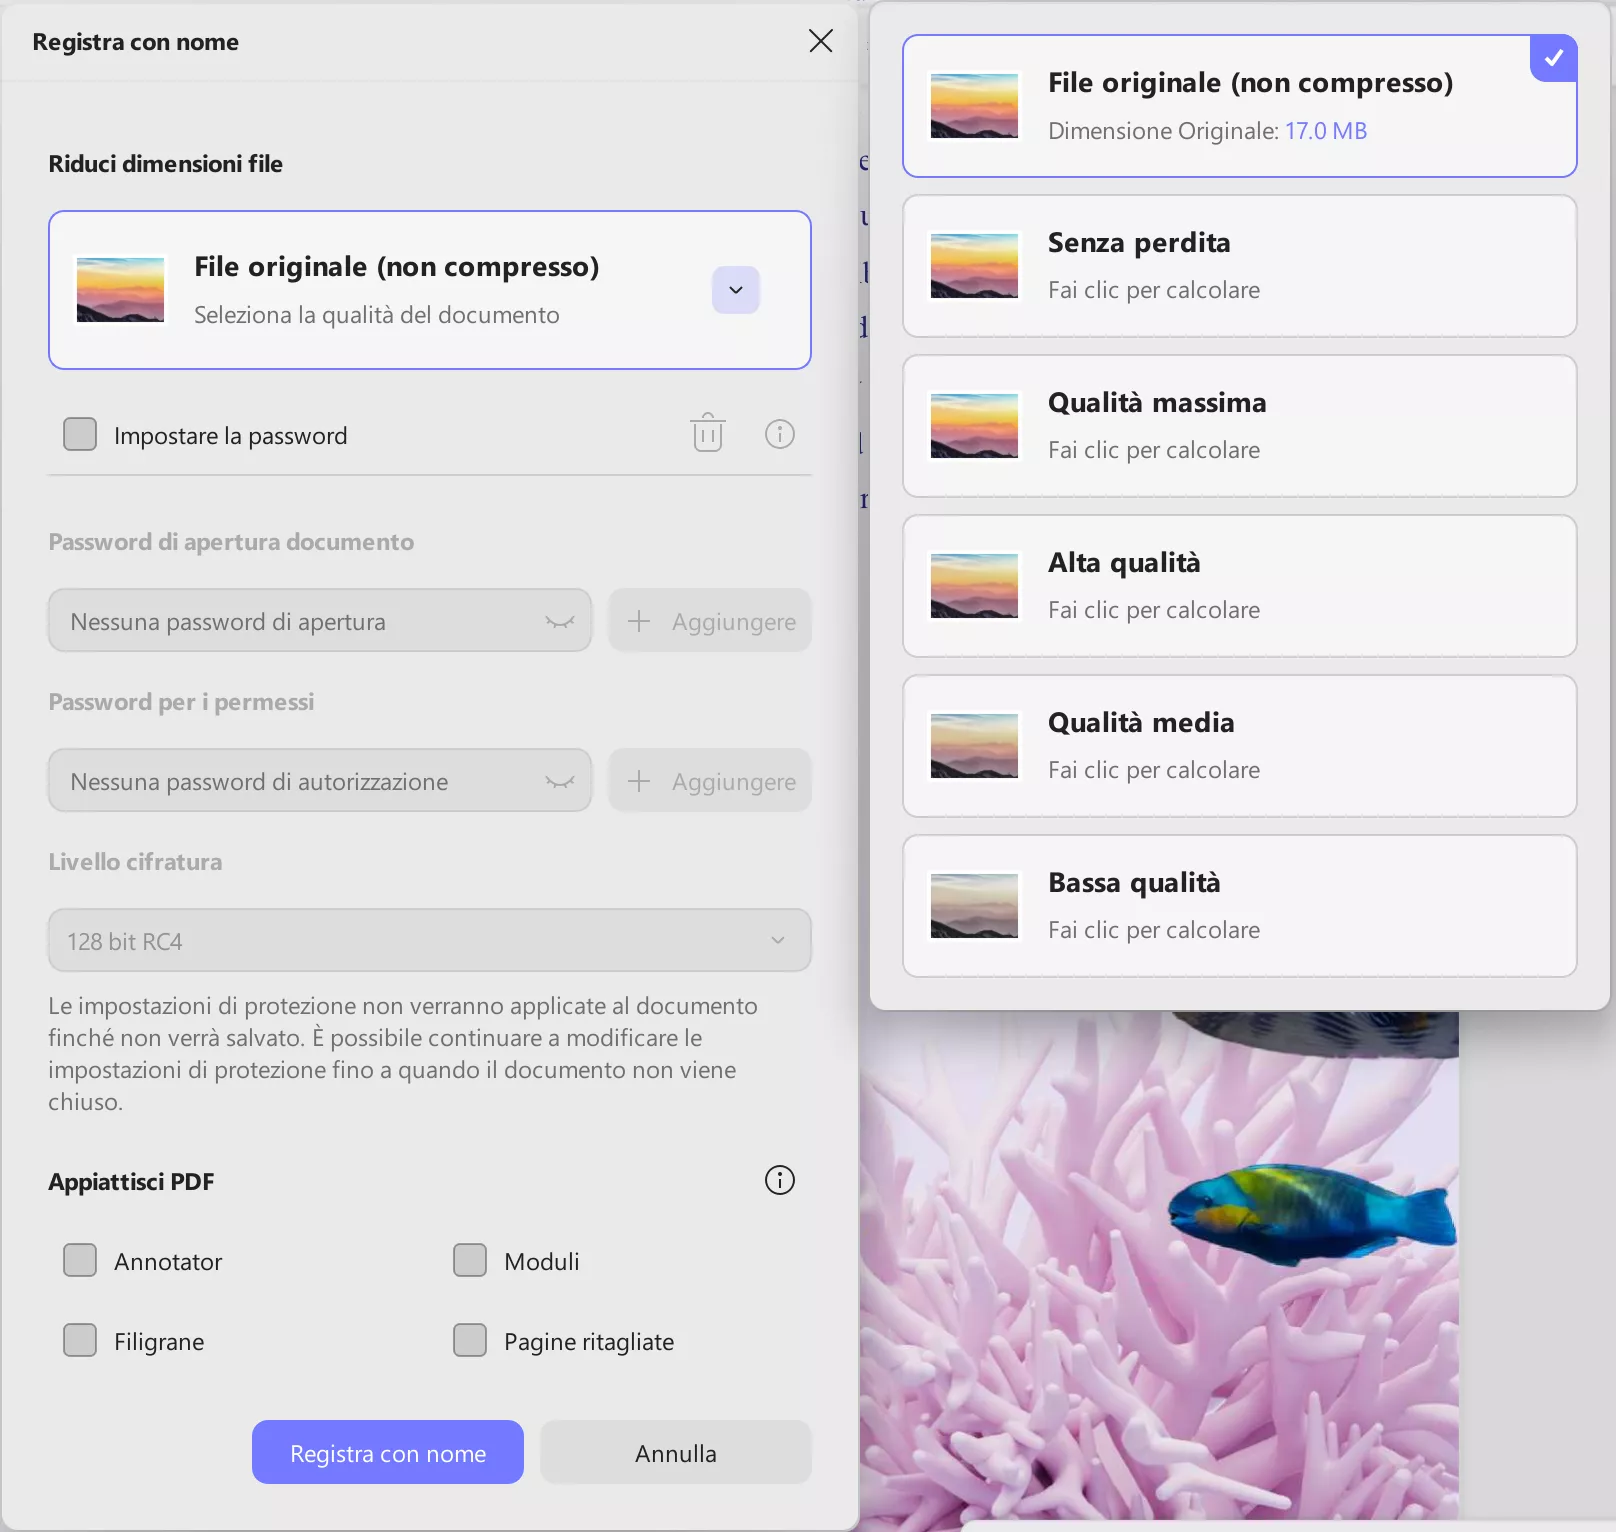Screen dimensions: 1616x1532
Task: Open the document quality dropdown
Action: tap(736, 290)
